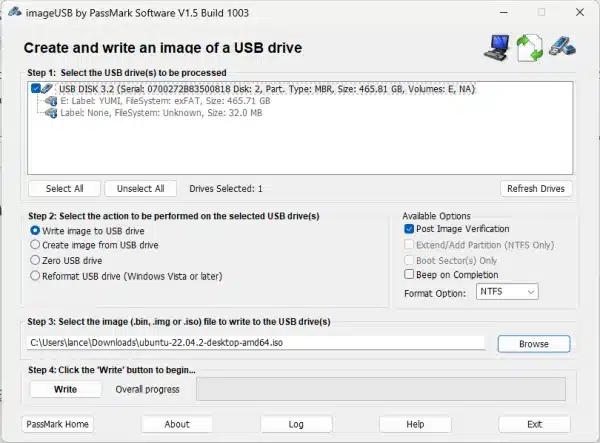
Task: Click the unlabeled 32.0 MB partition icon
Action: (x=51, y=113)
